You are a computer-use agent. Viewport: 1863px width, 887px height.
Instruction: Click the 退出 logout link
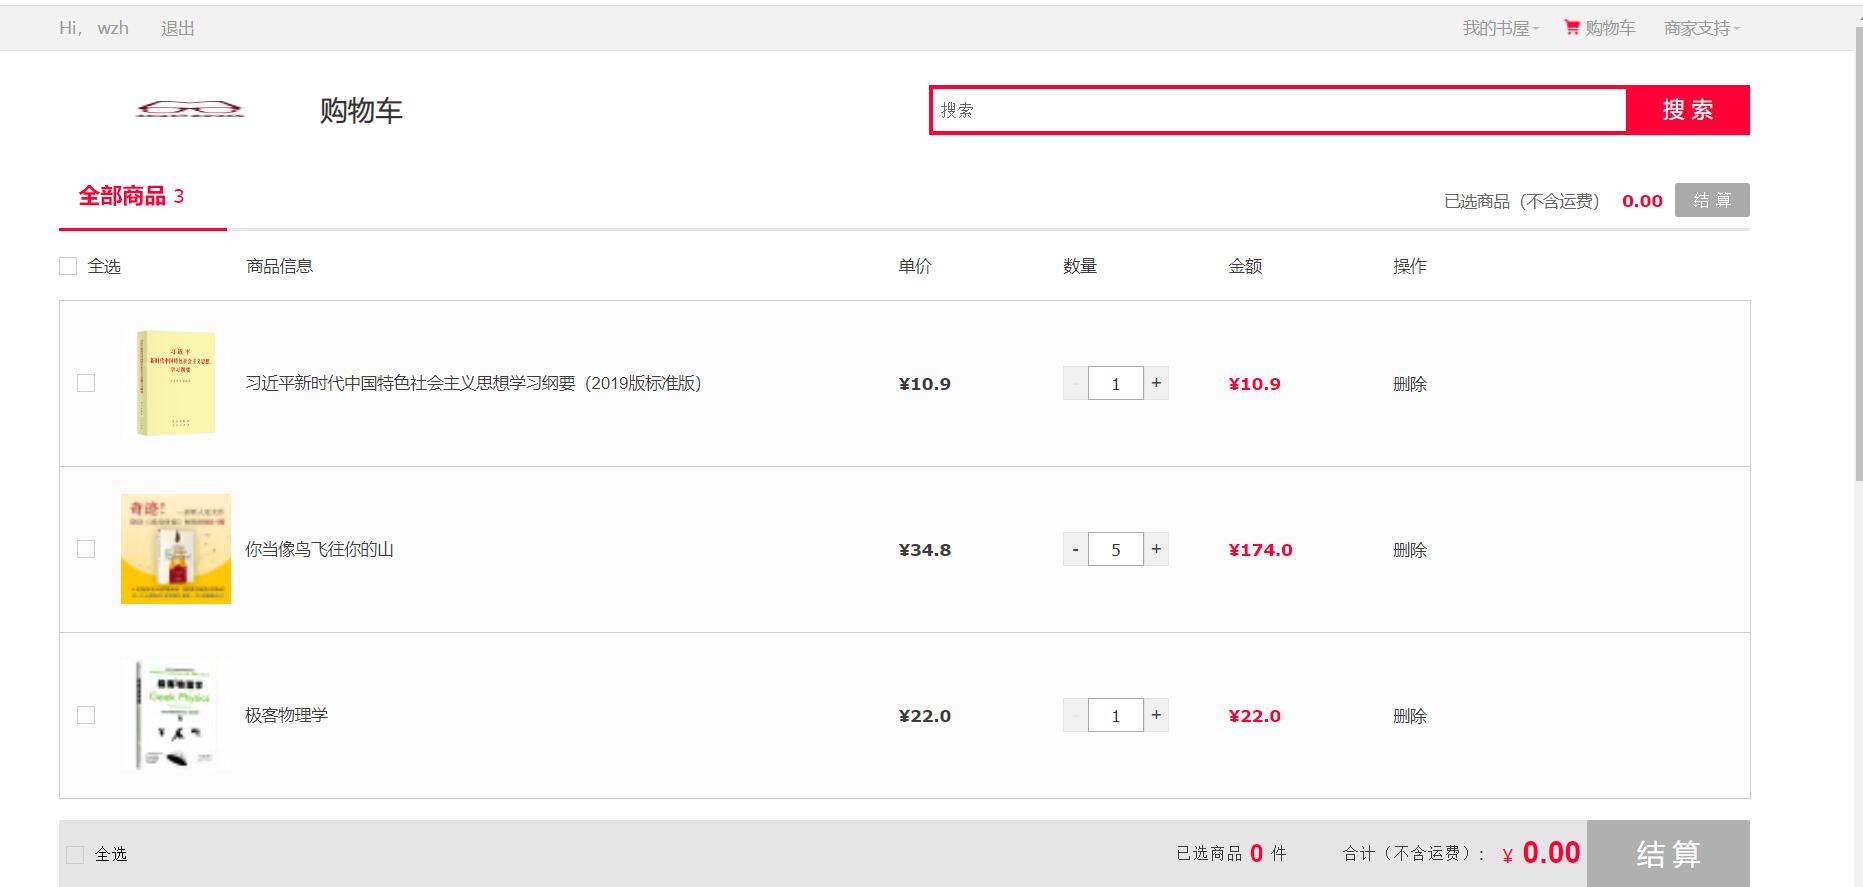(178, 28)
